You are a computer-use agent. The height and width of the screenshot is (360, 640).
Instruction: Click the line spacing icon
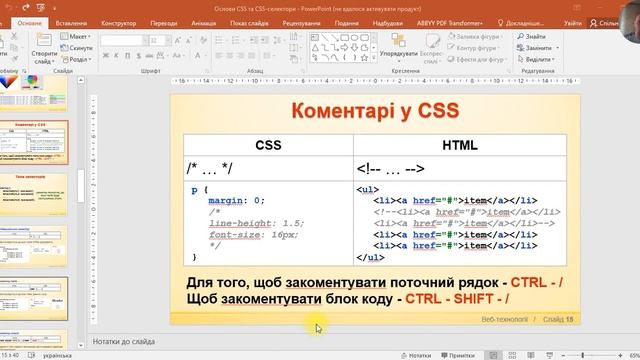click(x=278, y=40)
